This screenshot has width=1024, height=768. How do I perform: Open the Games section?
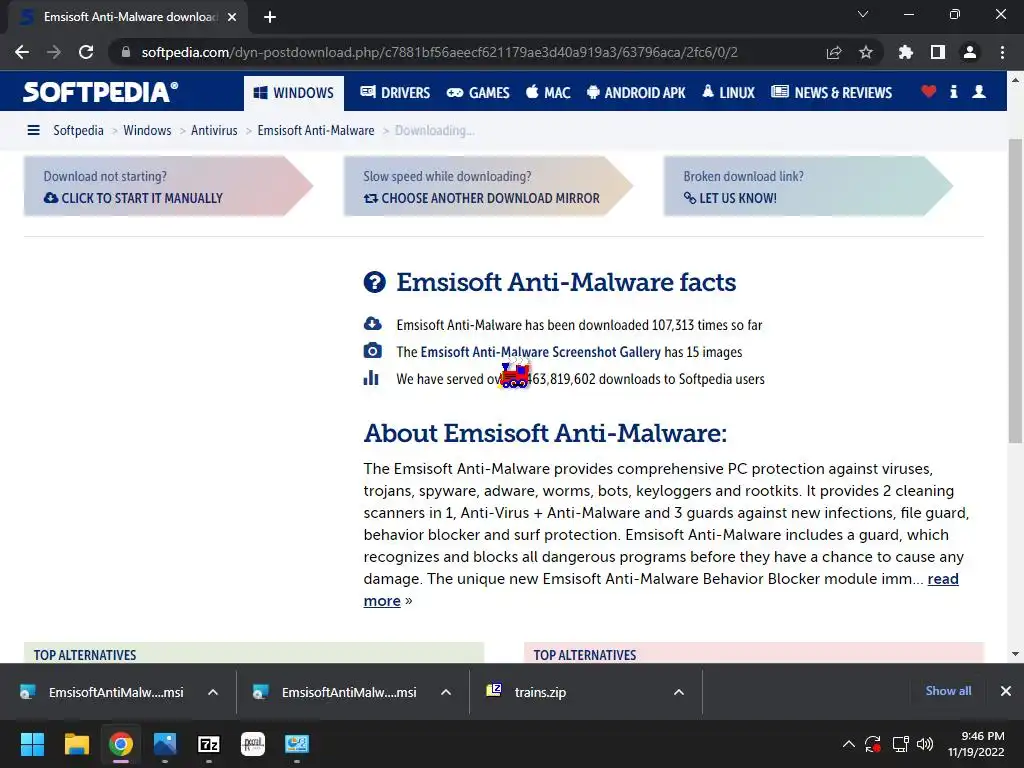(x=478, y=93)
